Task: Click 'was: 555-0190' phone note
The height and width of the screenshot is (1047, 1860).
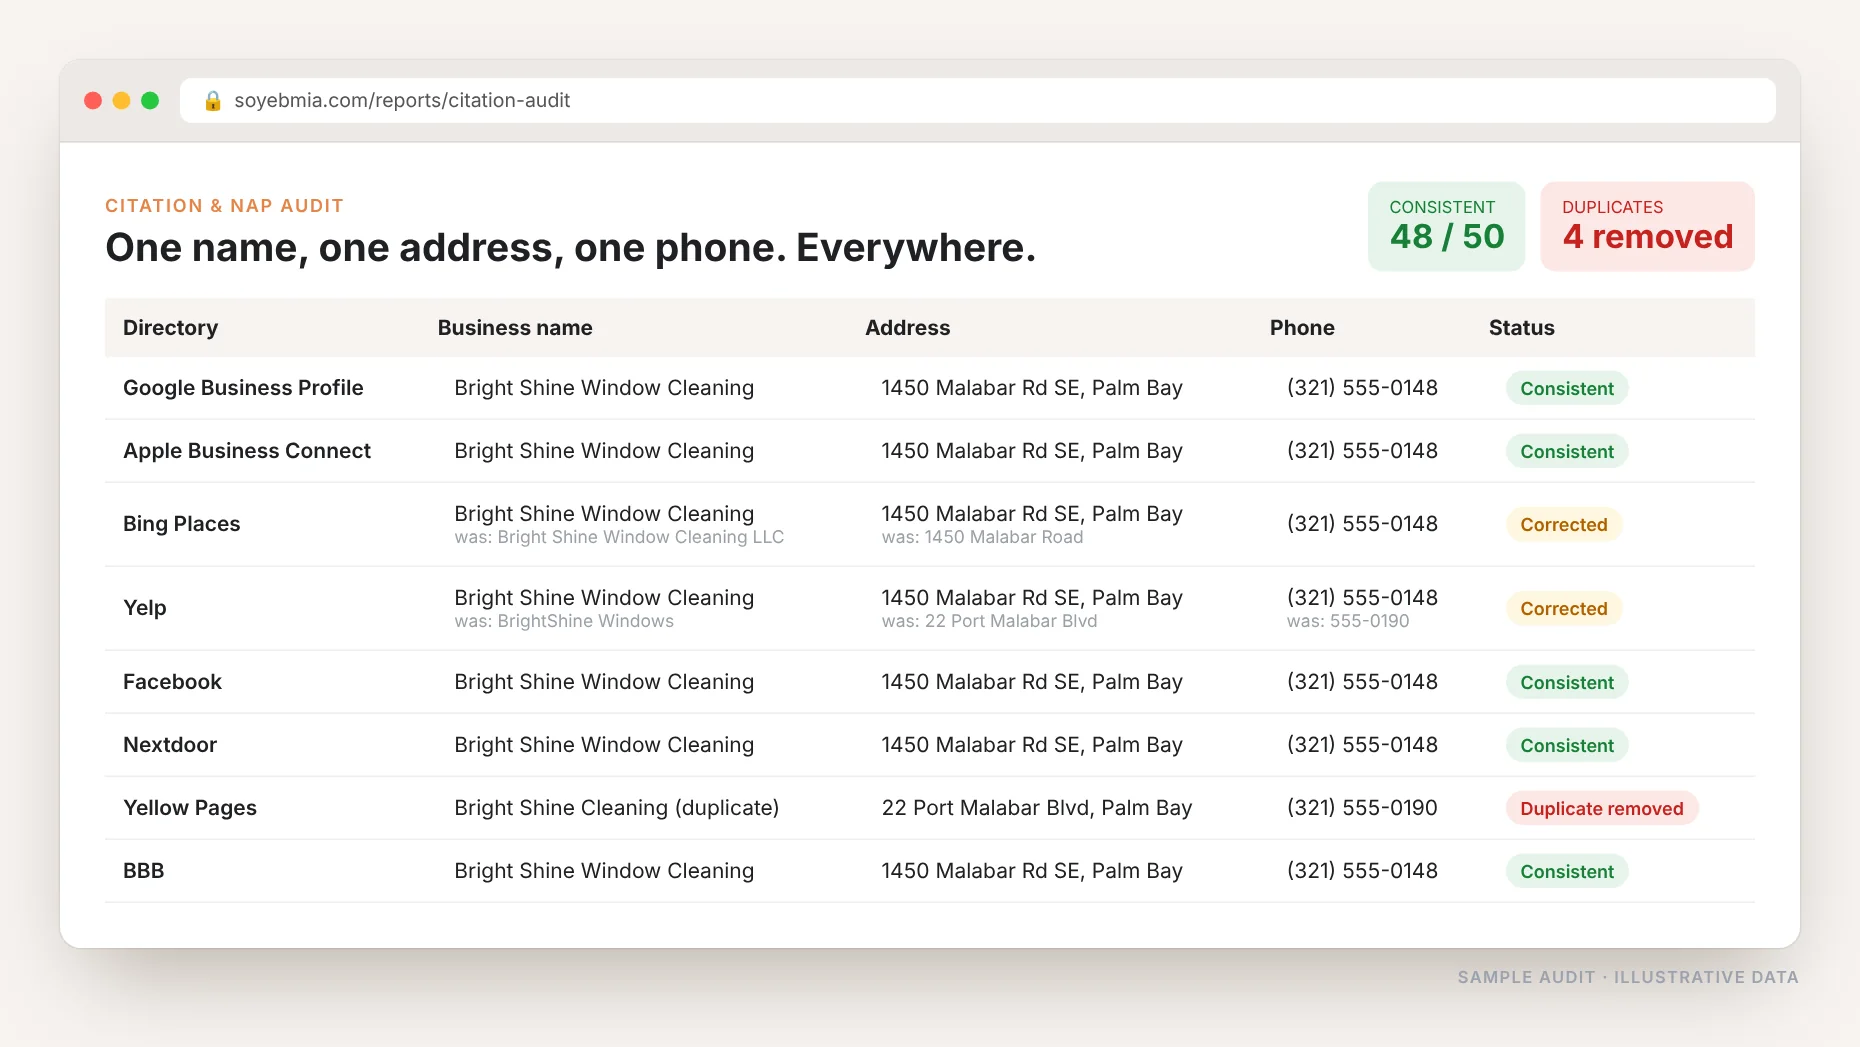Action: click(1348, 622)
